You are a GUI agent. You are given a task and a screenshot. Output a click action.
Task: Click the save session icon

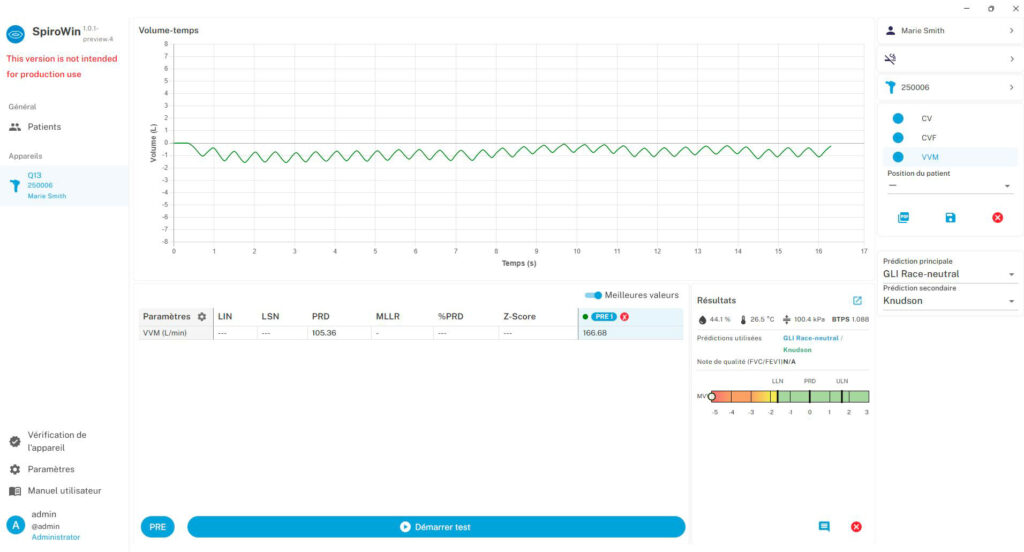click(x=950, y=218)
